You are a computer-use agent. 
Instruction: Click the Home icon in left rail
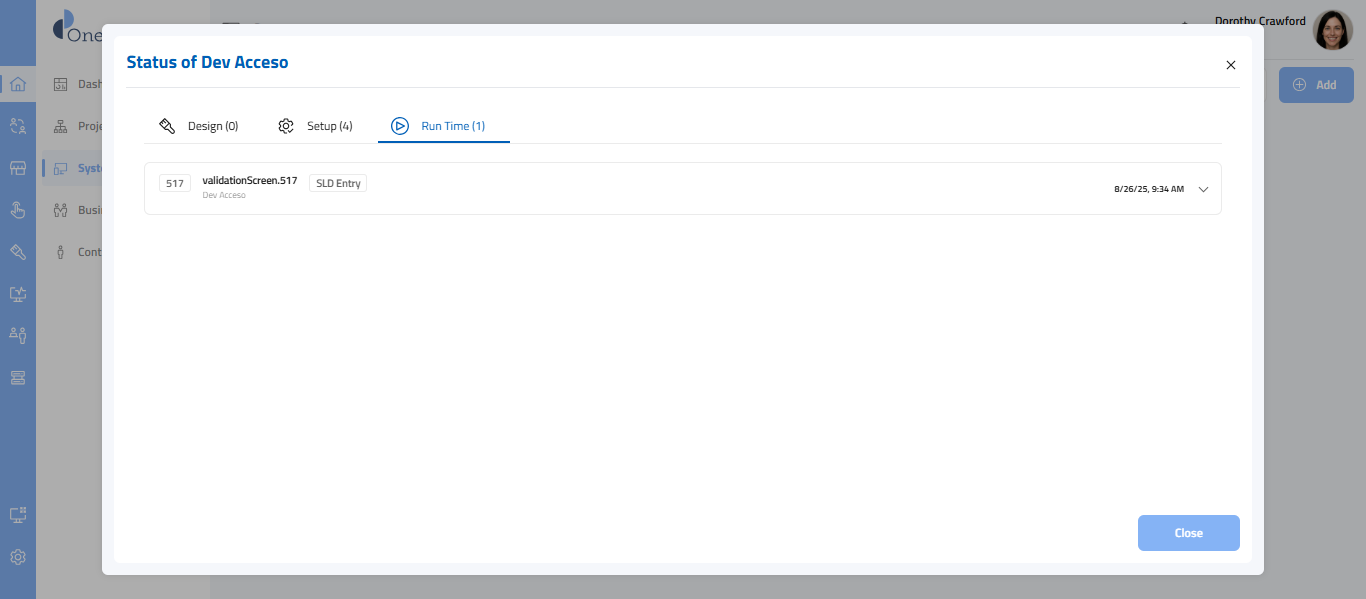pos(18,84)
